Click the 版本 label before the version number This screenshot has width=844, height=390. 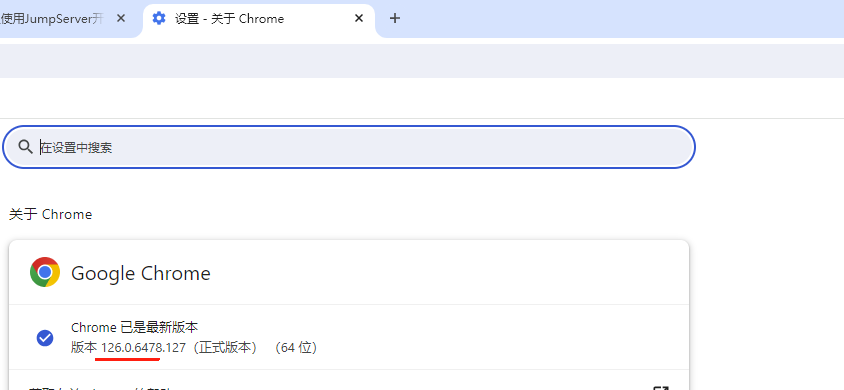pyautogui.click(x=83, y=348)
